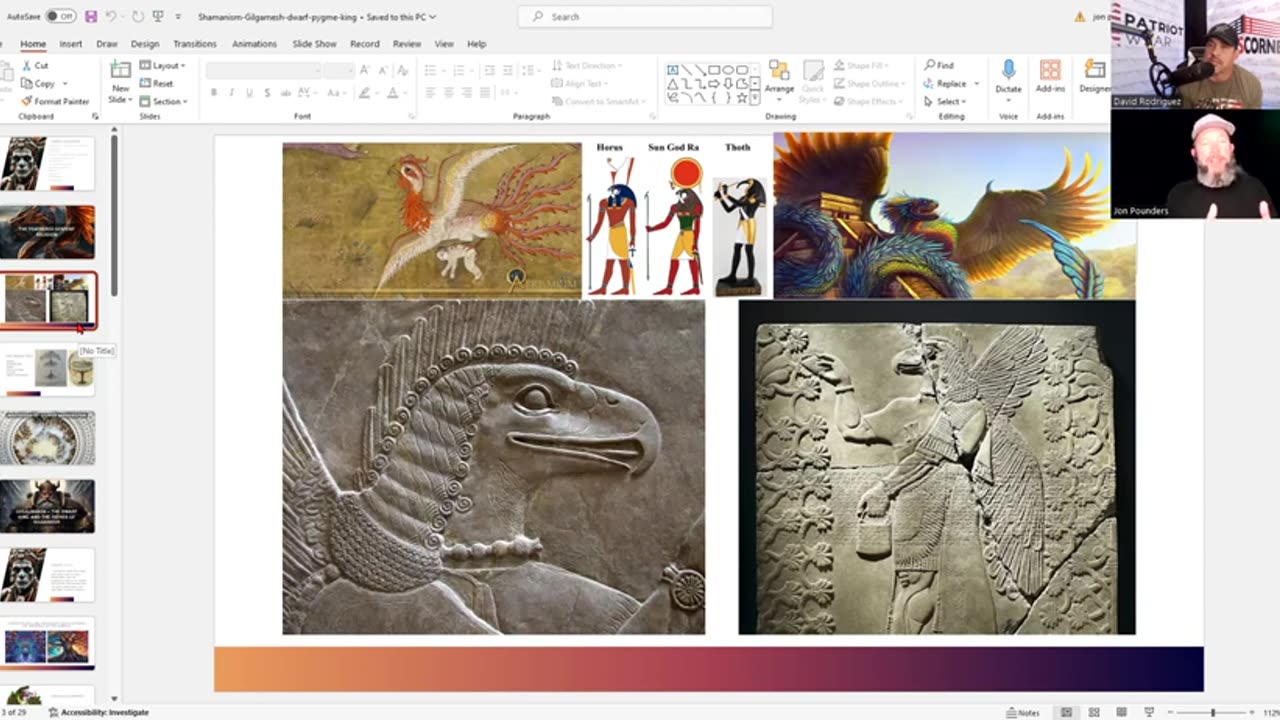This screenshot has width=1280, height=720.
Task: Open the Section dropdown
Action: (x=163, y=101)
